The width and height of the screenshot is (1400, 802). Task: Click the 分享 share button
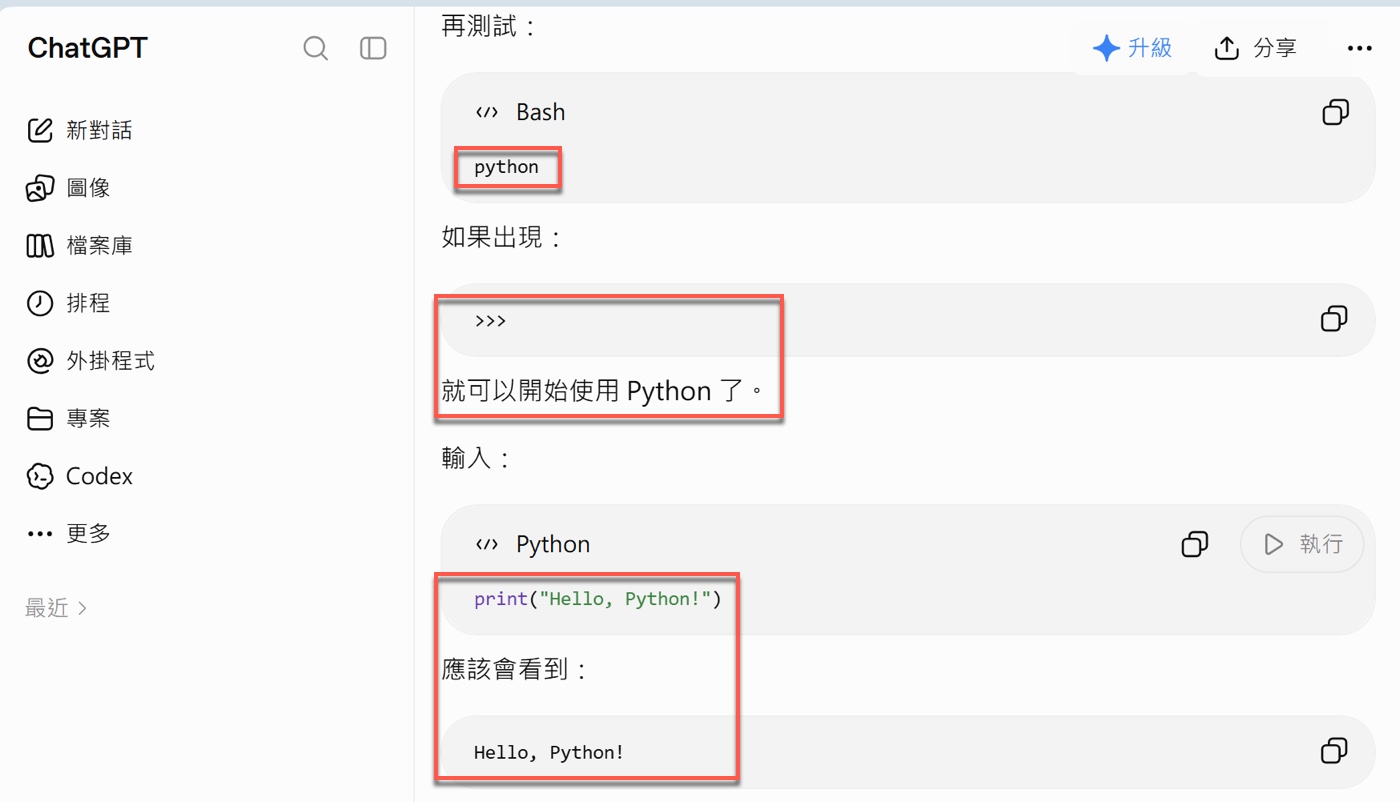(1255, 48)
